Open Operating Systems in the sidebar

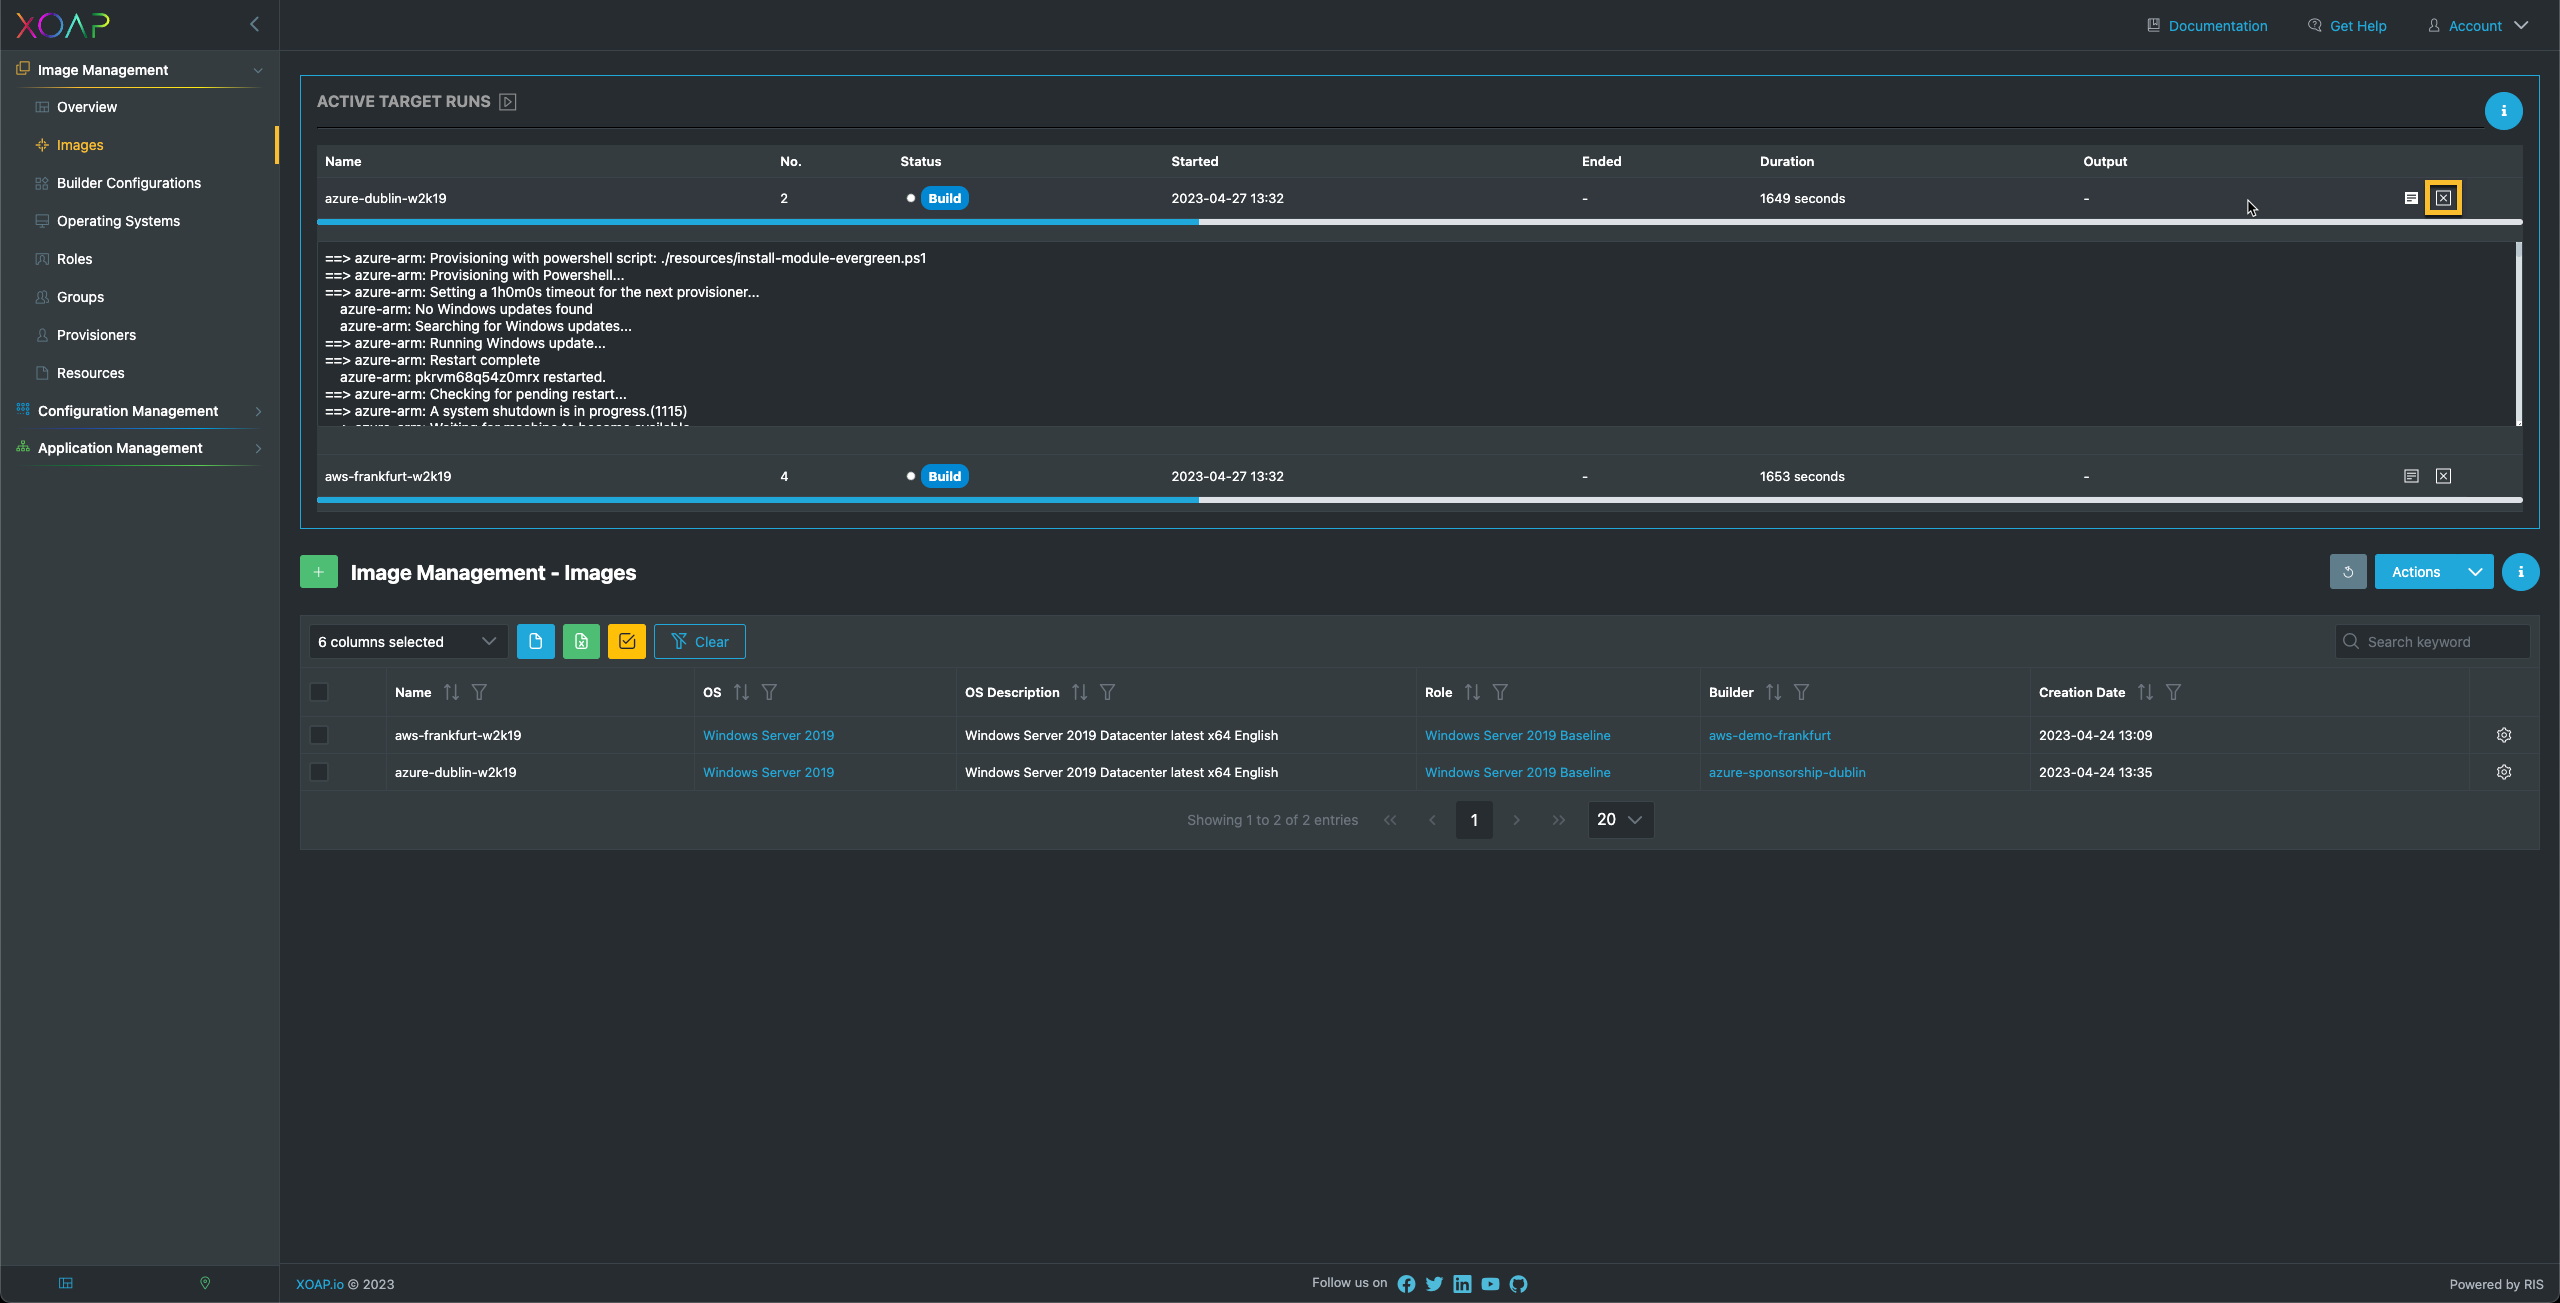(118, 221)
